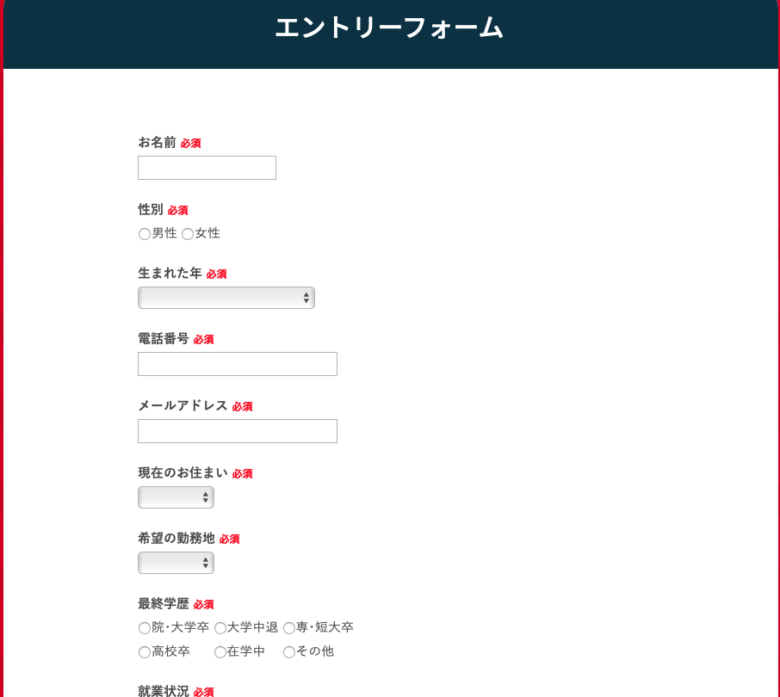Click the 電話番号 input field
Viewport: 780px width, 697px height.
tap(237, 364)
